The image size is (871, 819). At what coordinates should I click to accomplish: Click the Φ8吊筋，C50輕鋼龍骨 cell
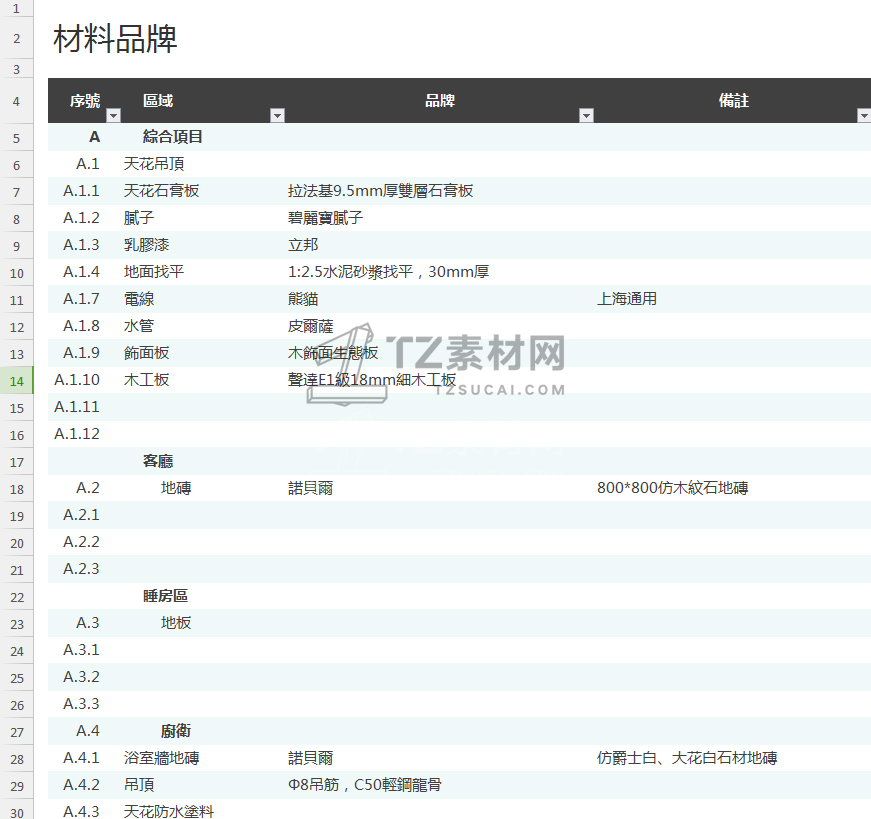[x=365, y=785]
